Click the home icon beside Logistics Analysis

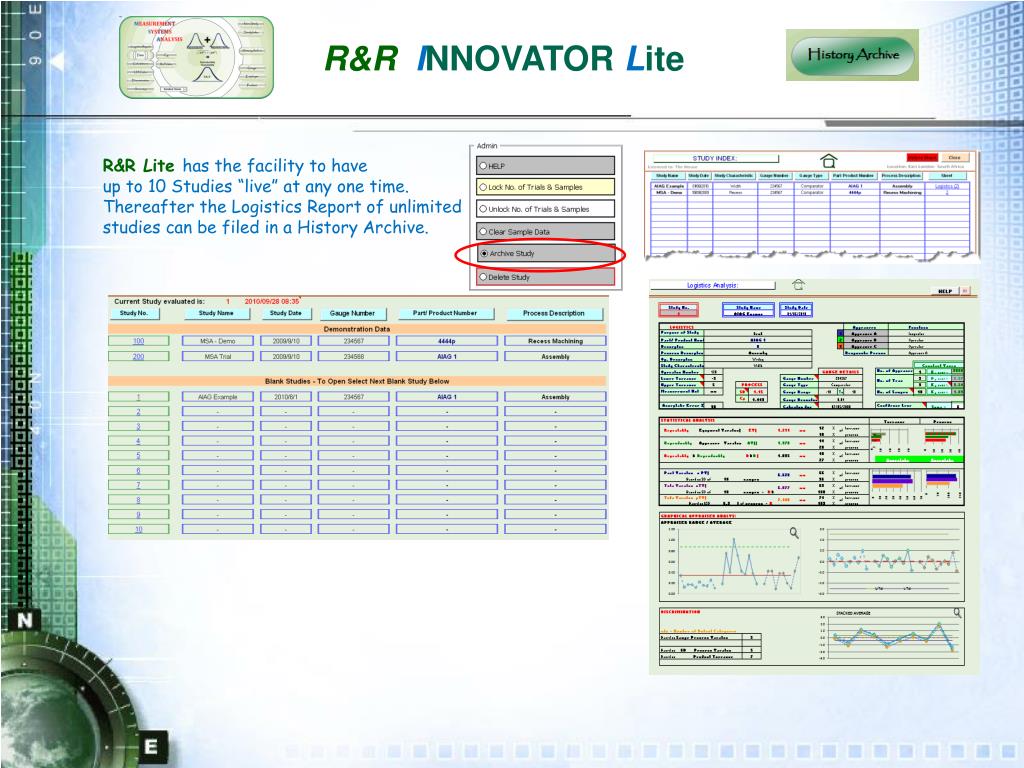(798, 285)
